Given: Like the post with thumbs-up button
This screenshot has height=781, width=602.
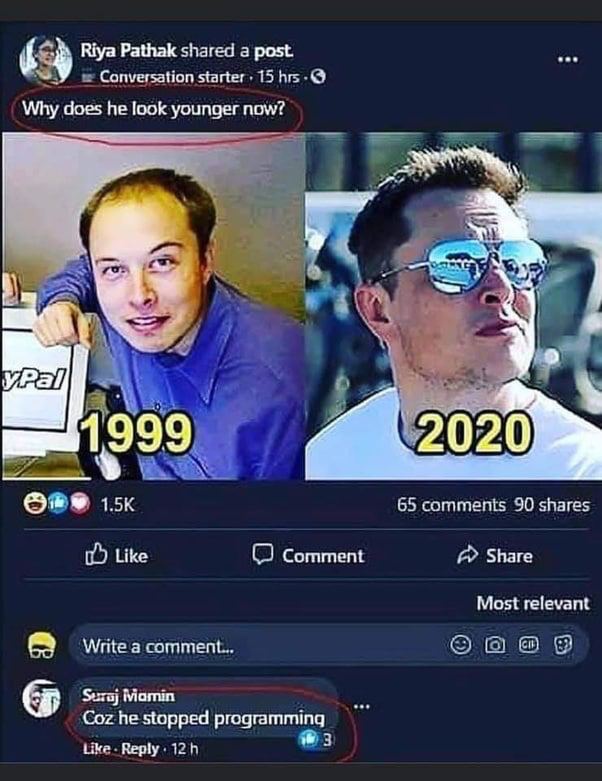Looking at the screenshot, I should (x=117, y=555).
